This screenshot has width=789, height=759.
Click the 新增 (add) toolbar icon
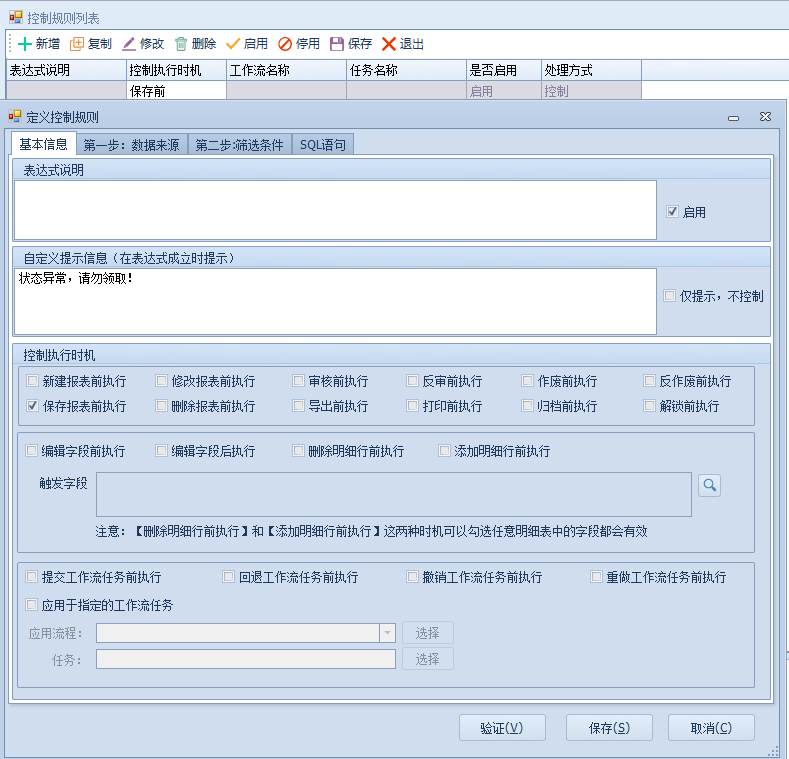click(x=25, y=44)
